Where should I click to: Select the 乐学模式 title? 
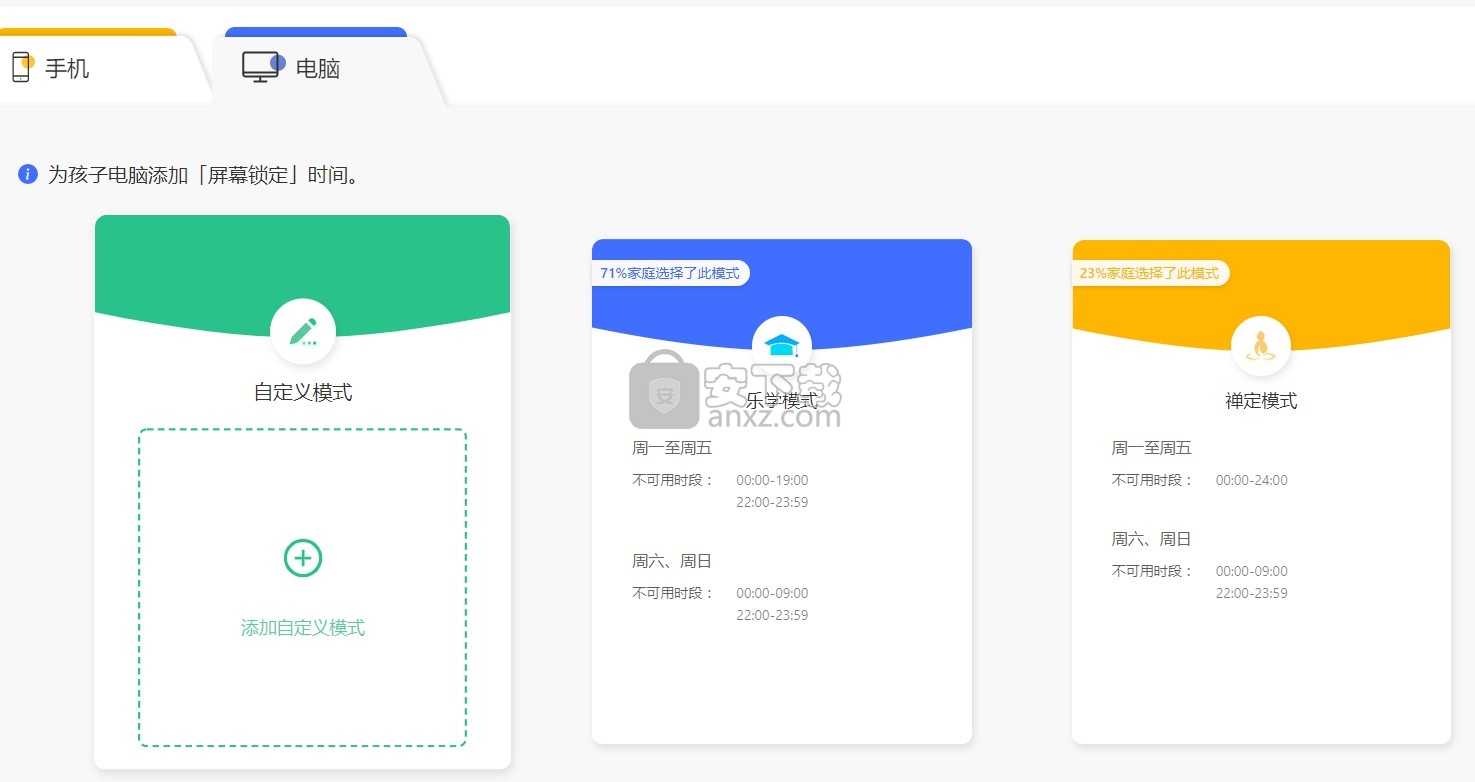[x=782, y=401]
